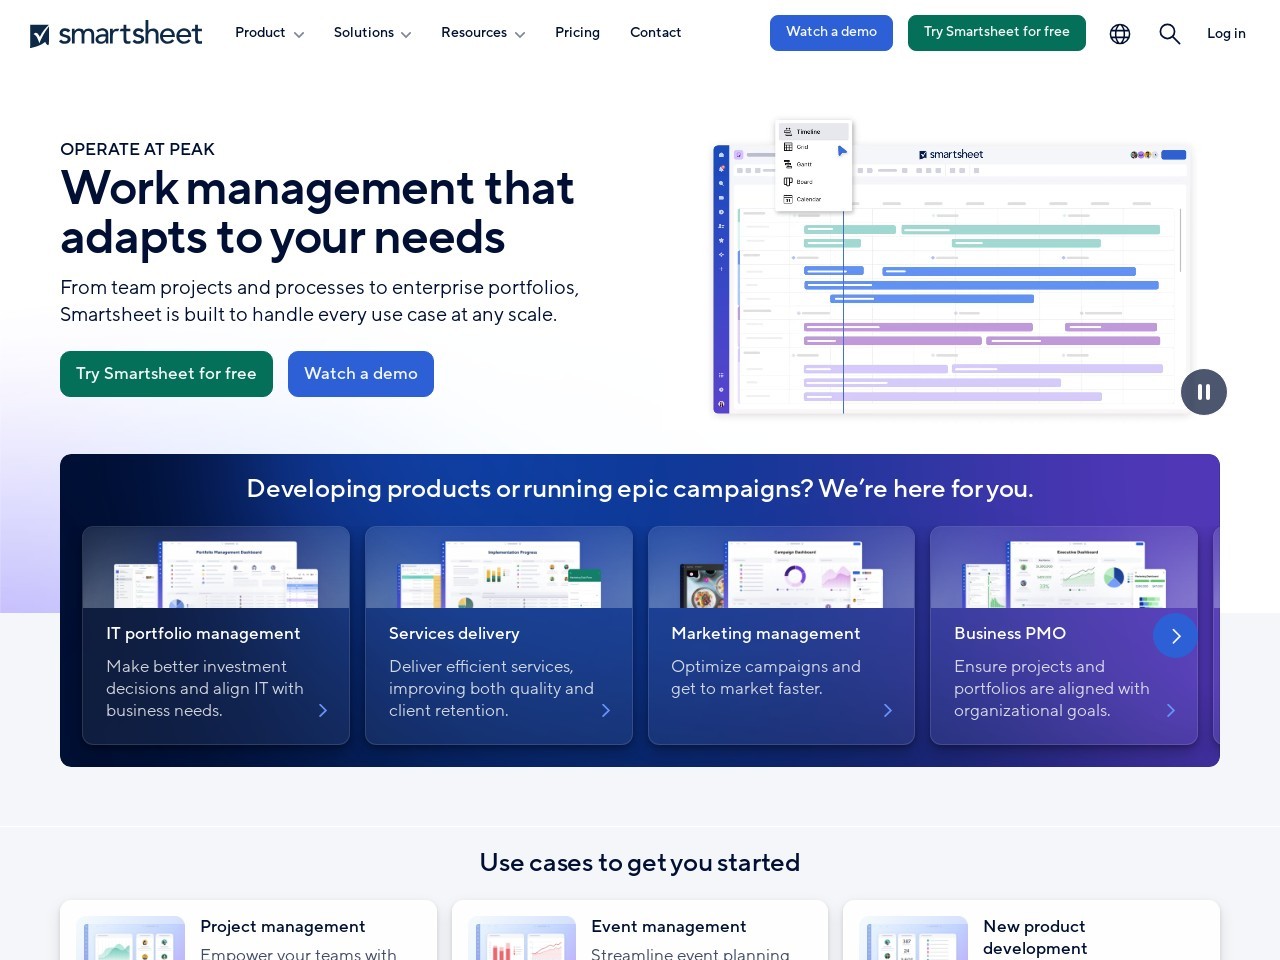The image size is (1280, 960).
Task: Click the arrow on Marketing management card
Action: tap(888, 710)
